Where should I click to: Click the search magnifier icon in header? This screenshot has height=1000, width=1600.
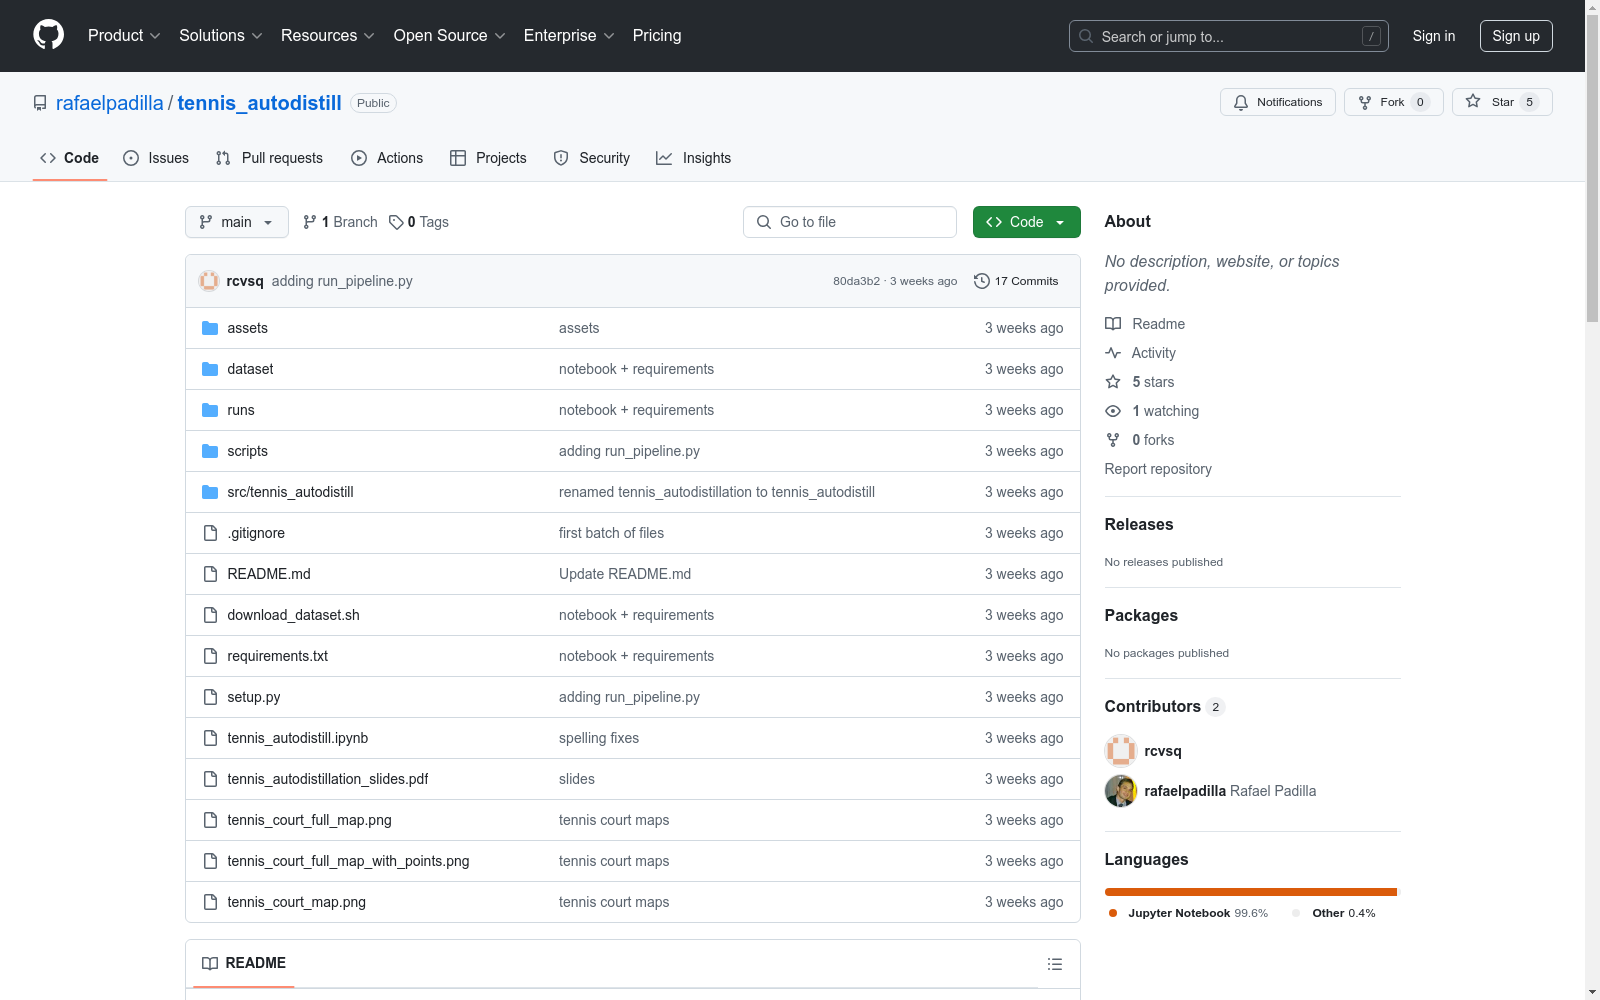(x=1086, y=36)
